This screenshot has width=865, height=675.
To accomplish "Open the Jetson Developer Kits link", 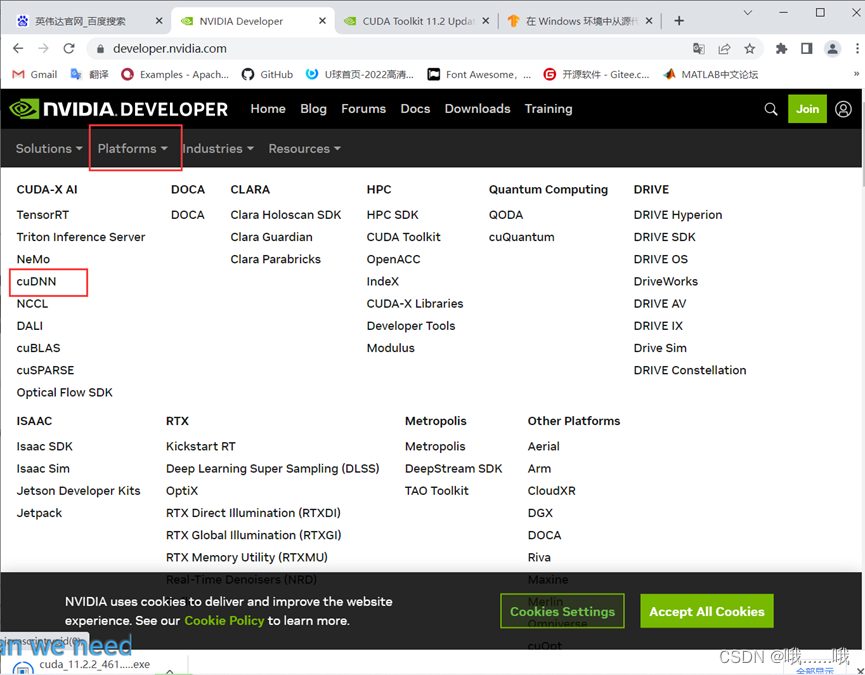I will [x=78, y=490].
